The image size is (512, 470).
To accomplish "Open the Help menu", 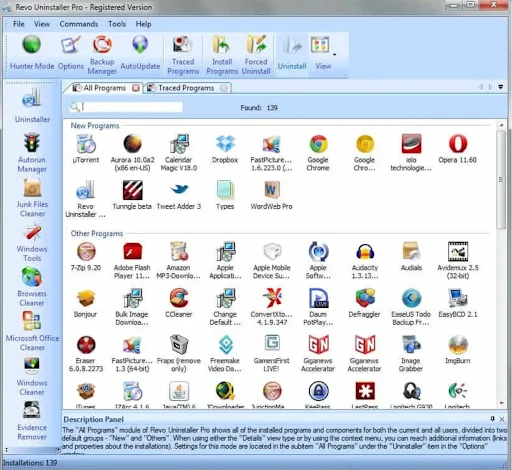I will (x=143, y=24).
